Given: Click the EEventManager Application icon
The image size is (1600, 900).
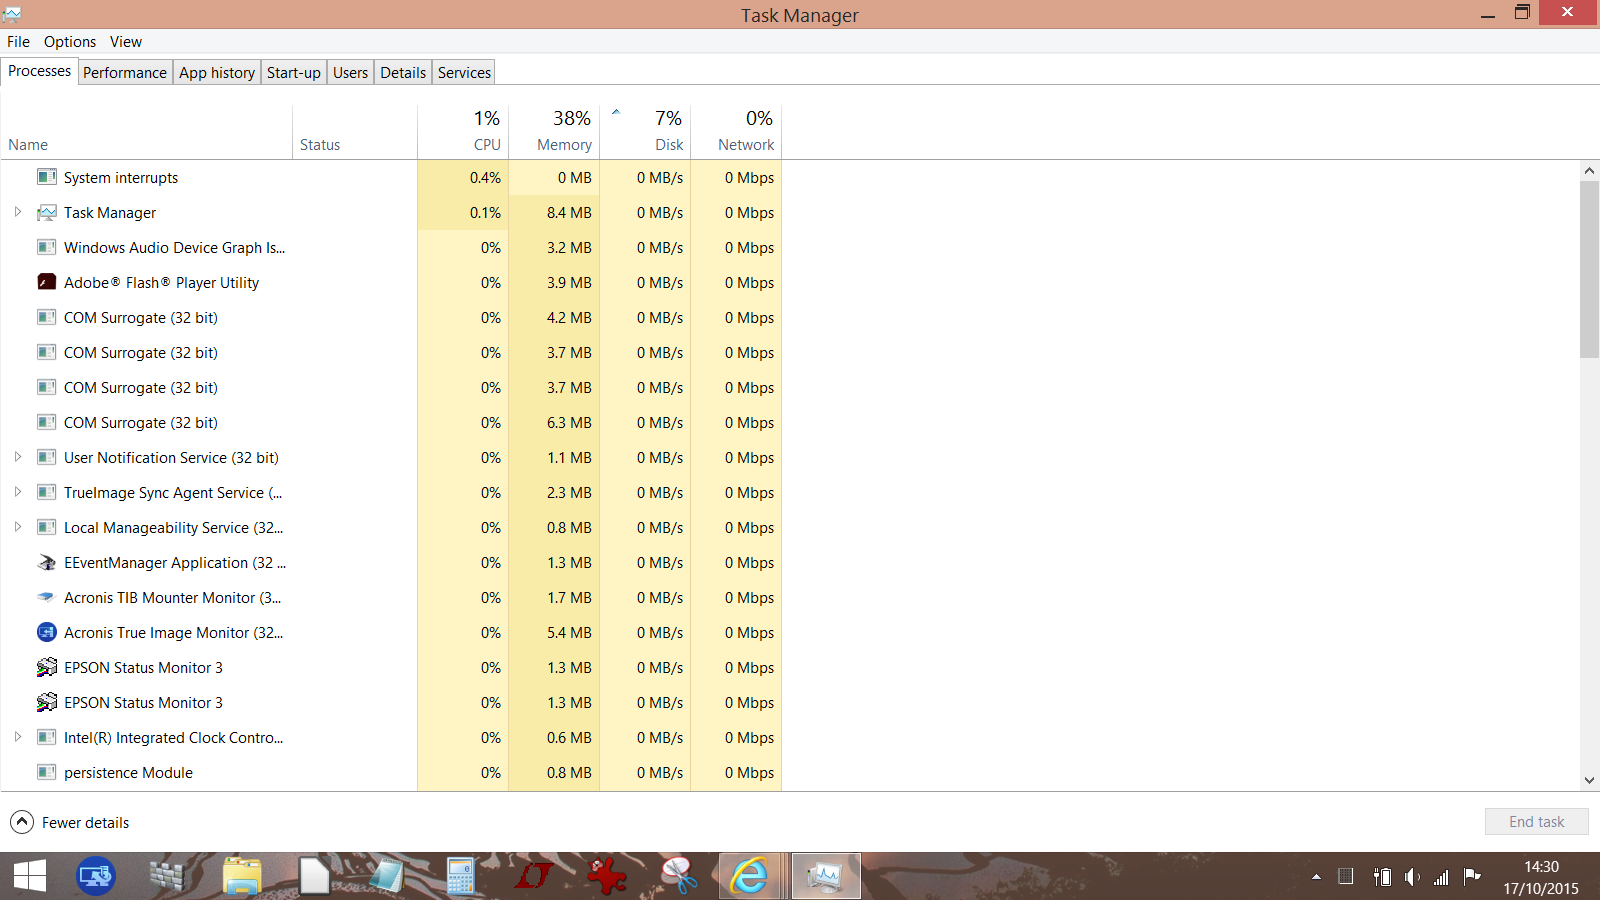Looking at the screenshot, I should (x=46, y=562).
